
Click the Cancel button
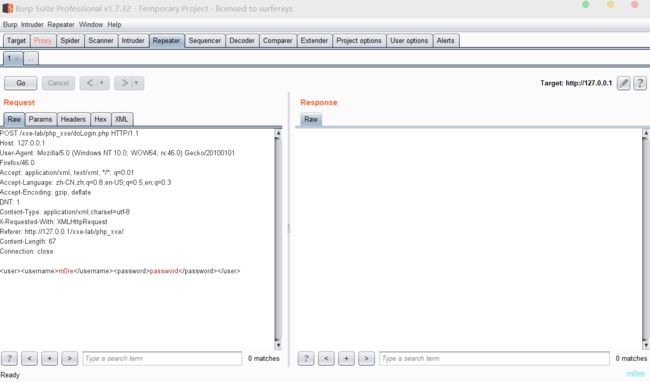coord(58,83)
